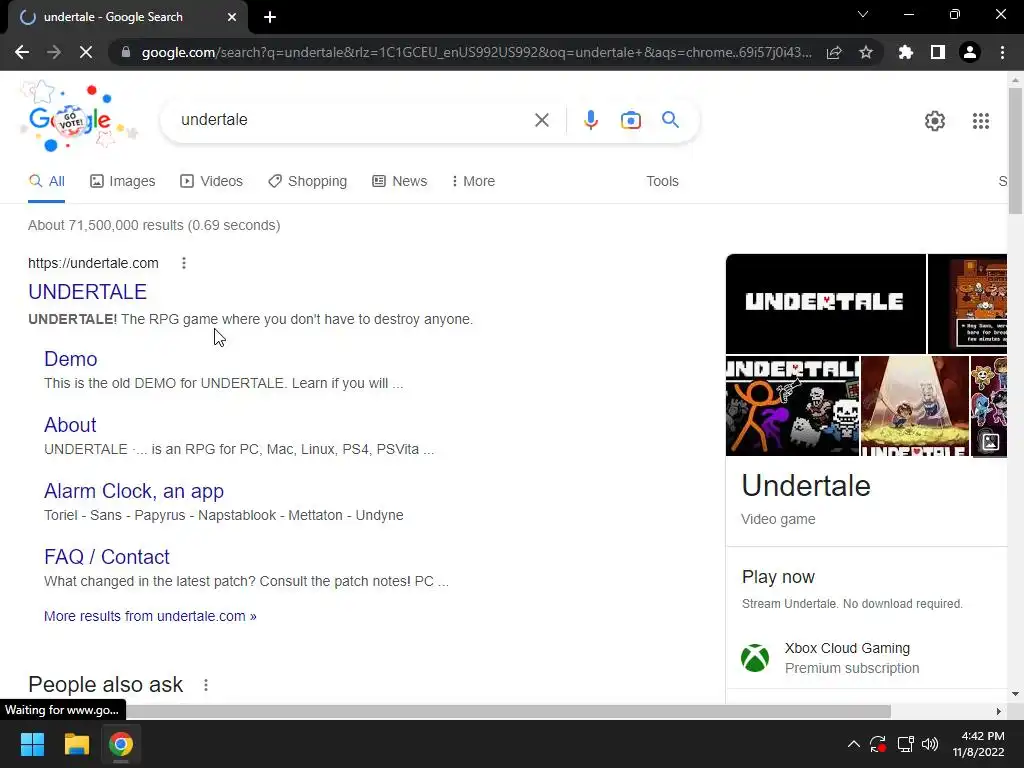1024x768 pixels.
Task: Bookmark this page with star icon
Action: click(x=866, y=52)
